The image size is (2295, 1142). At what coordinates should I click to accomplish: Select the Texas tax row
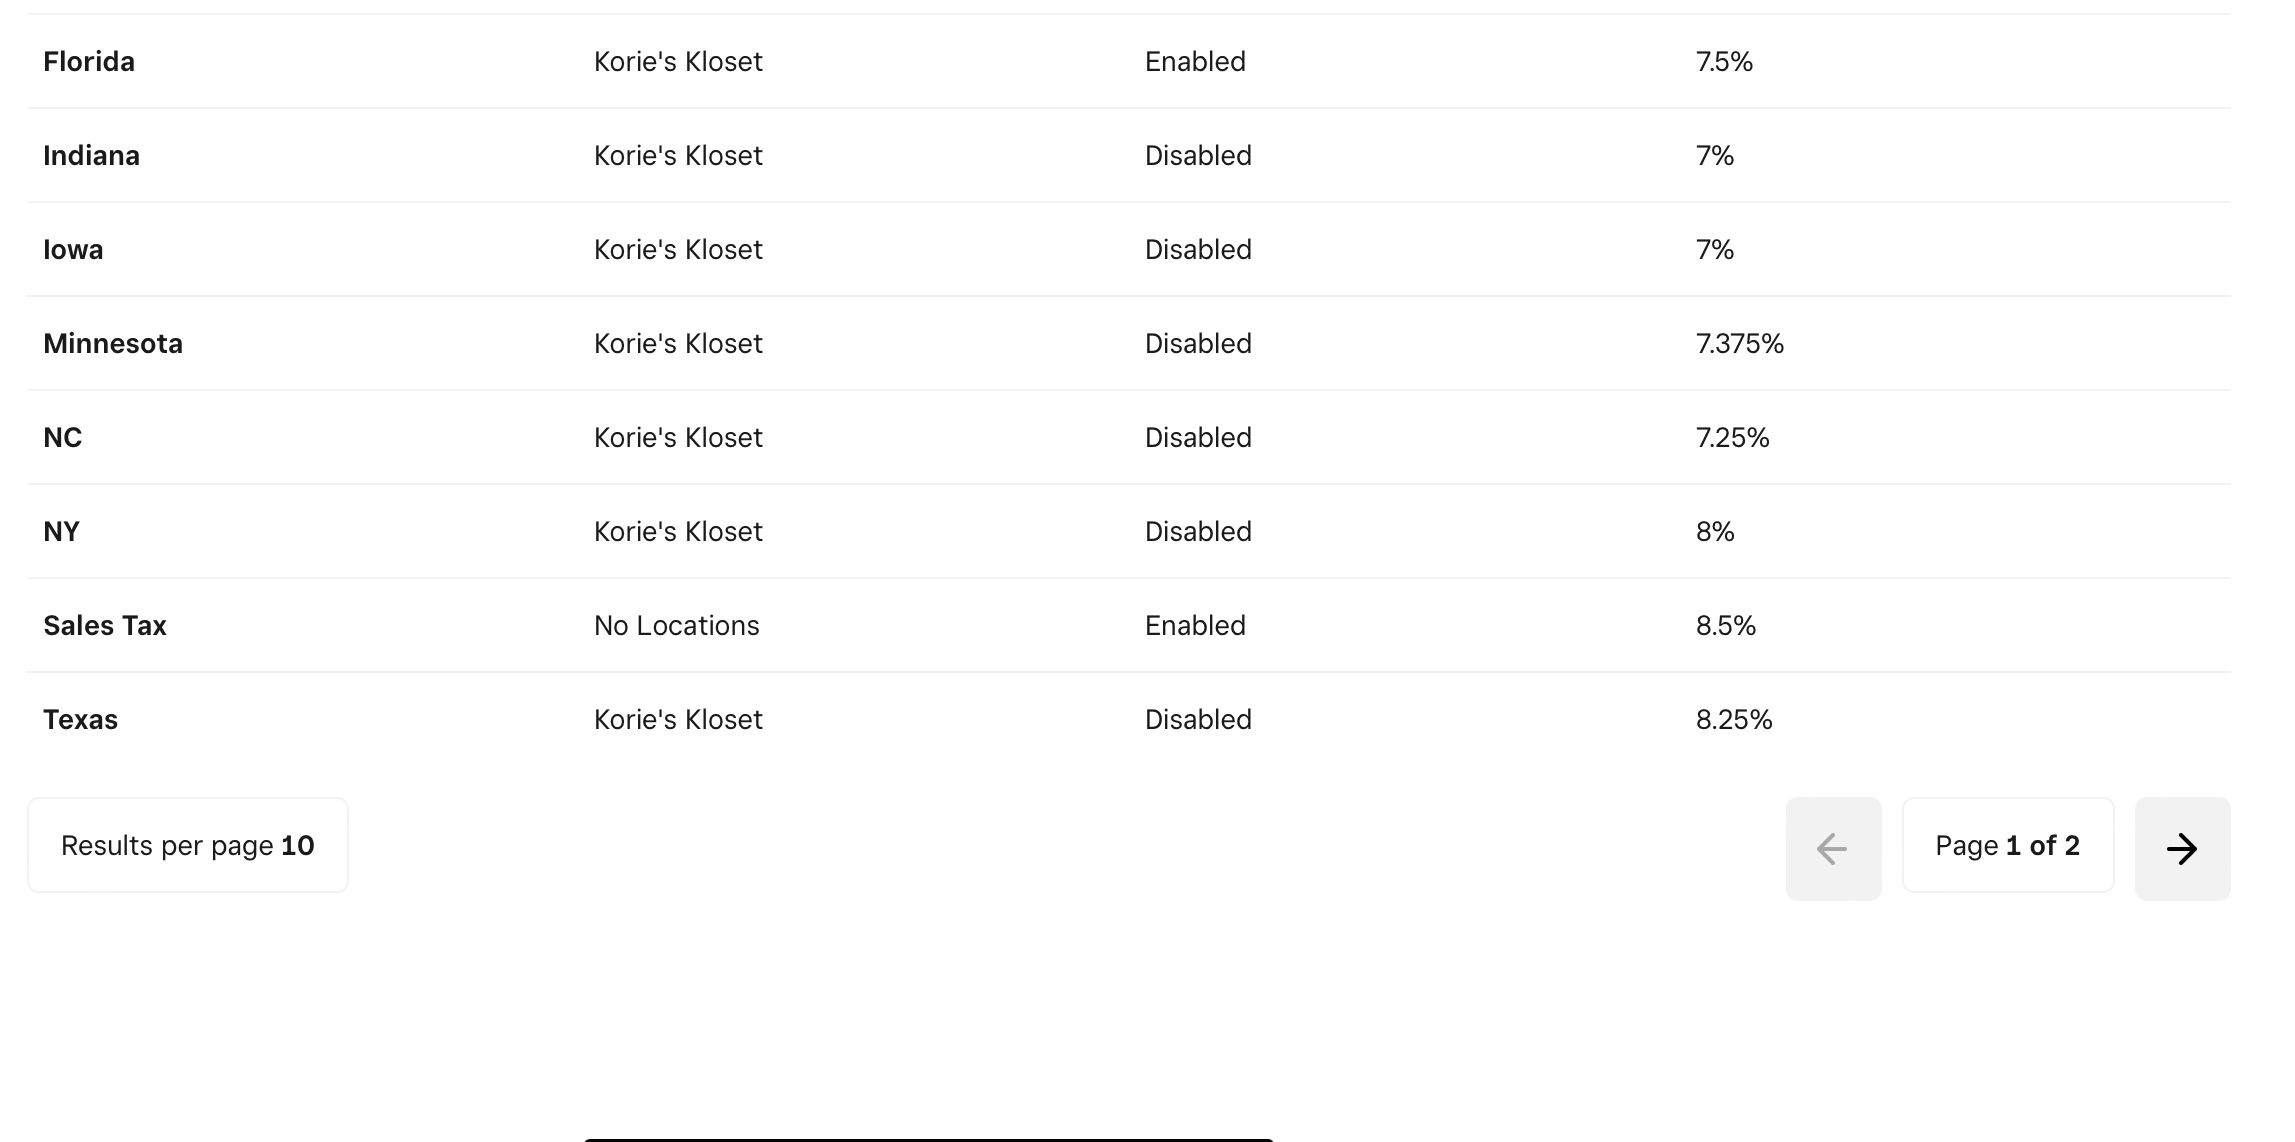(1128, 719)
